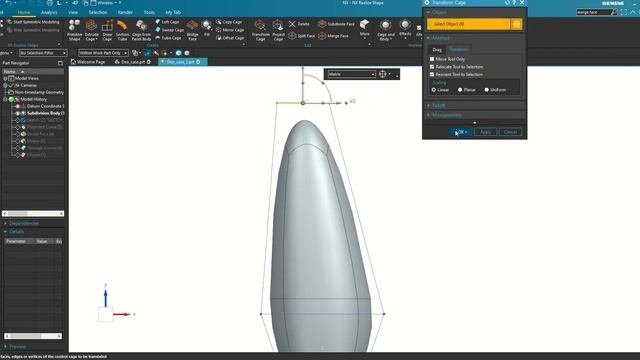Open the Render ribbon tab

[x=125, y=13]
